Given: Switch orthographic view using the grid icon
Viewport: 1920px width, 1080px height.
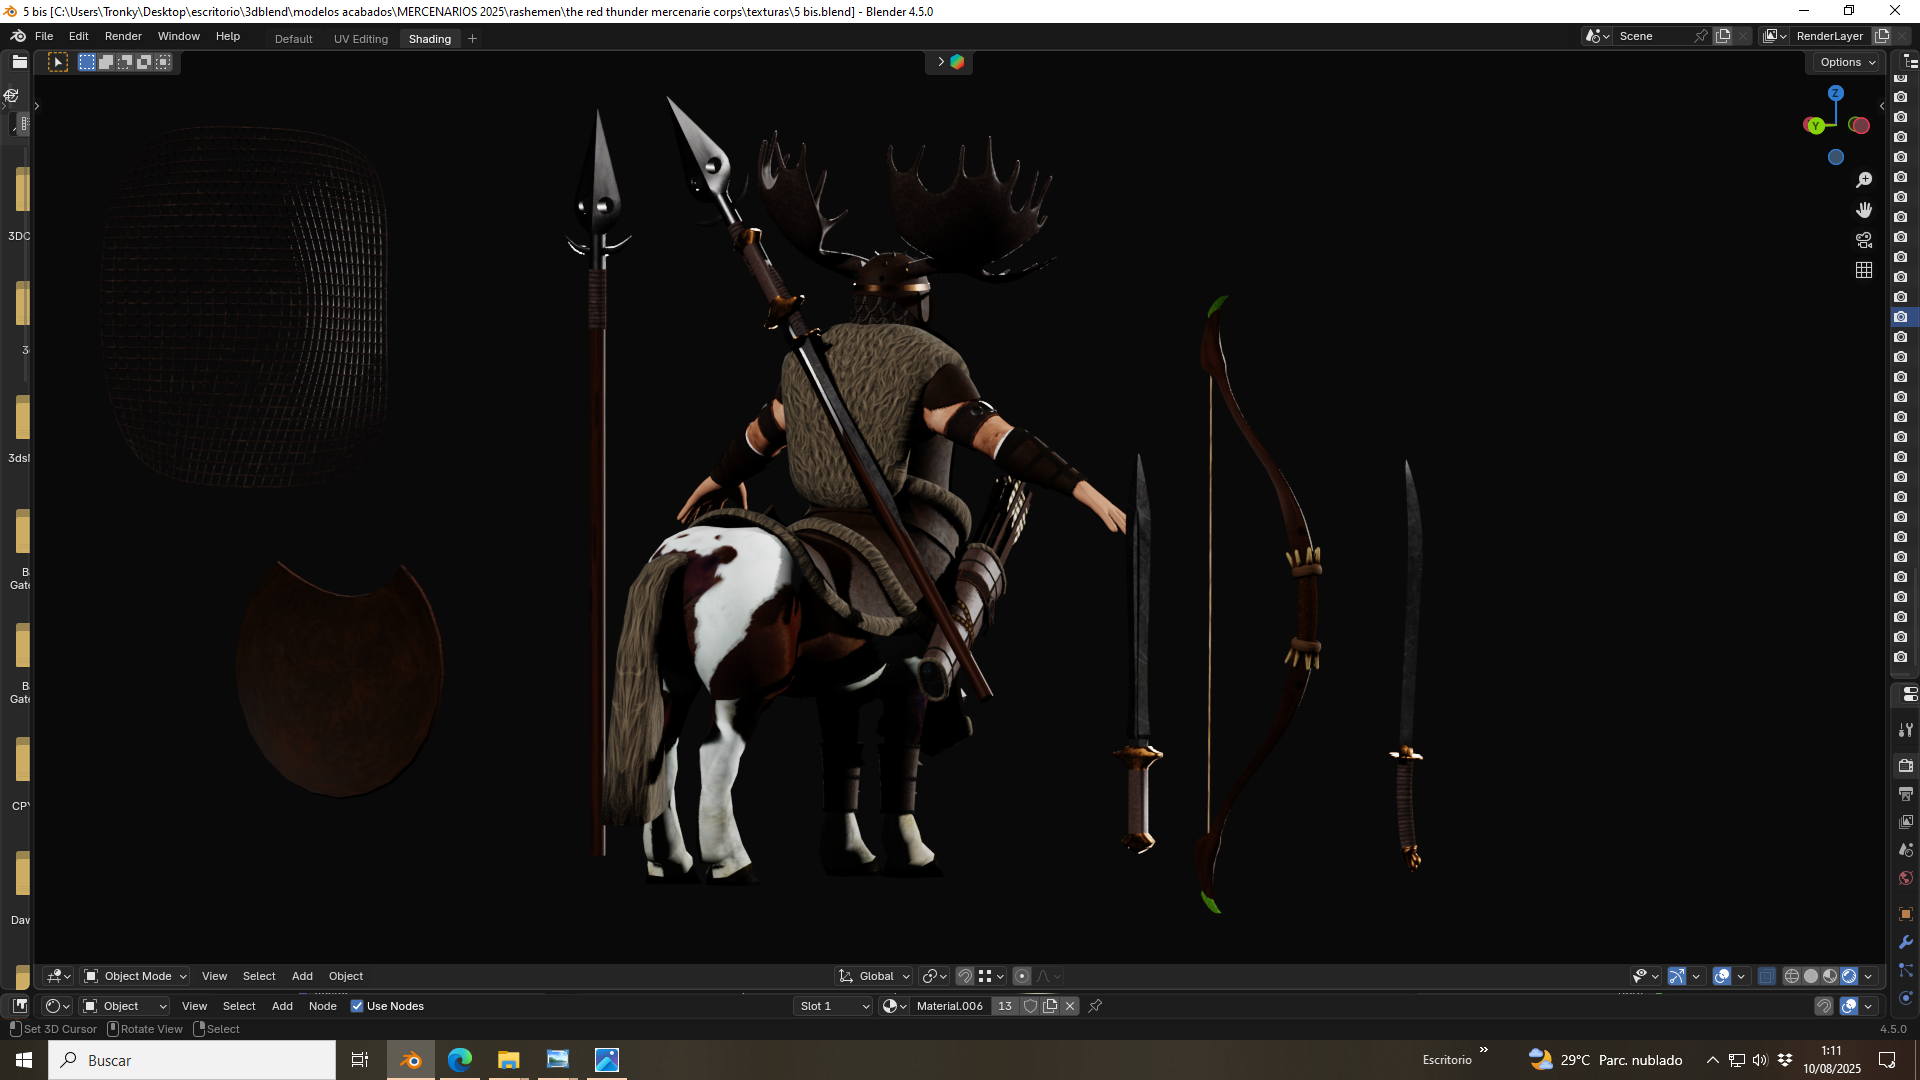Looking at the screenshot, I should [x=1864, y=270].
